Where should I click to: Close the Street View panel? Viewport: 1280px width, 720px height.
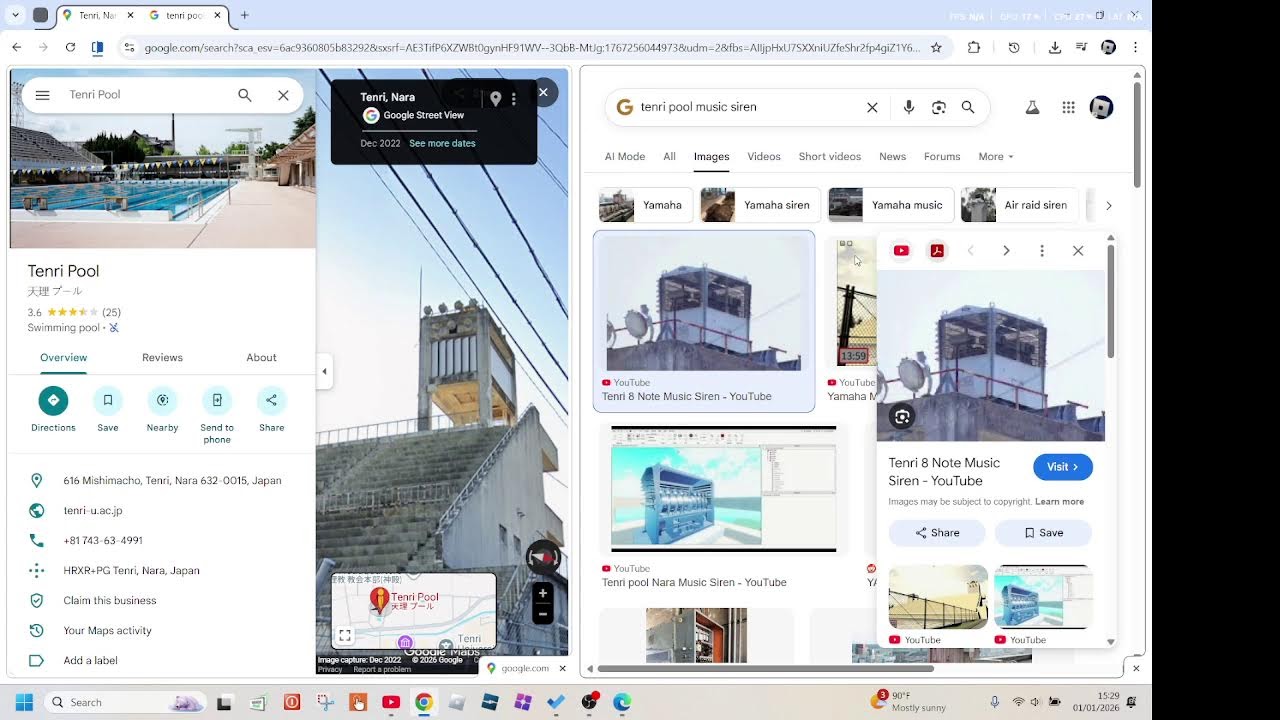pos(543,92)
